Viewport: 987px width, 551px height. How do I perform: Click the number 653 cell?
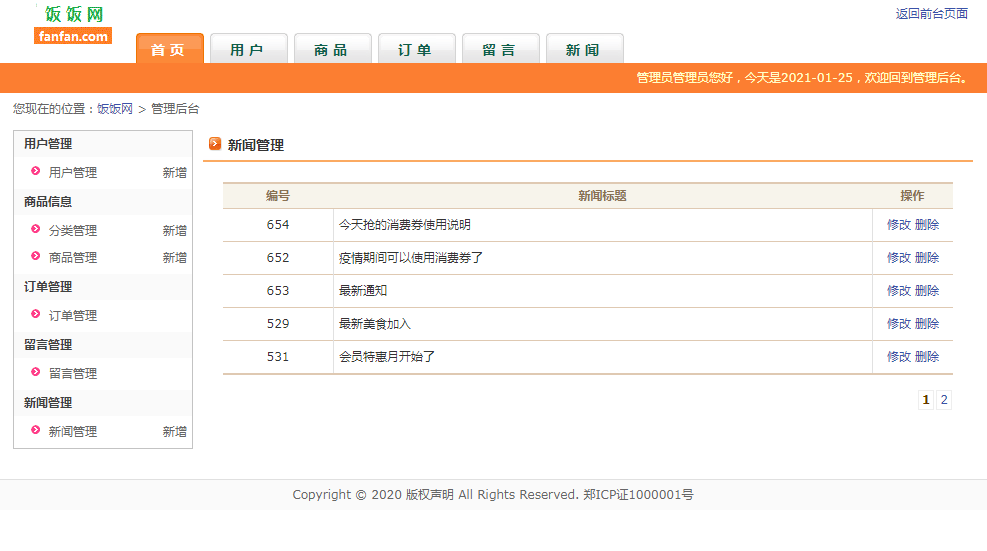[278, 290]
